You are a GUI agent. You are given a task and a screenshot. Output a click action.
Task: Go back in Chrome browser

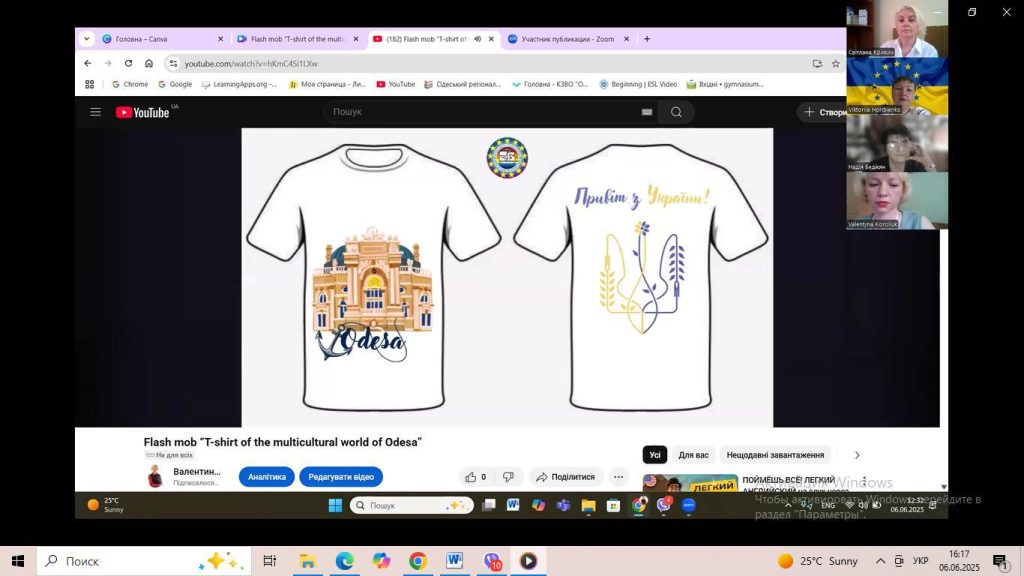click(88, 63)
